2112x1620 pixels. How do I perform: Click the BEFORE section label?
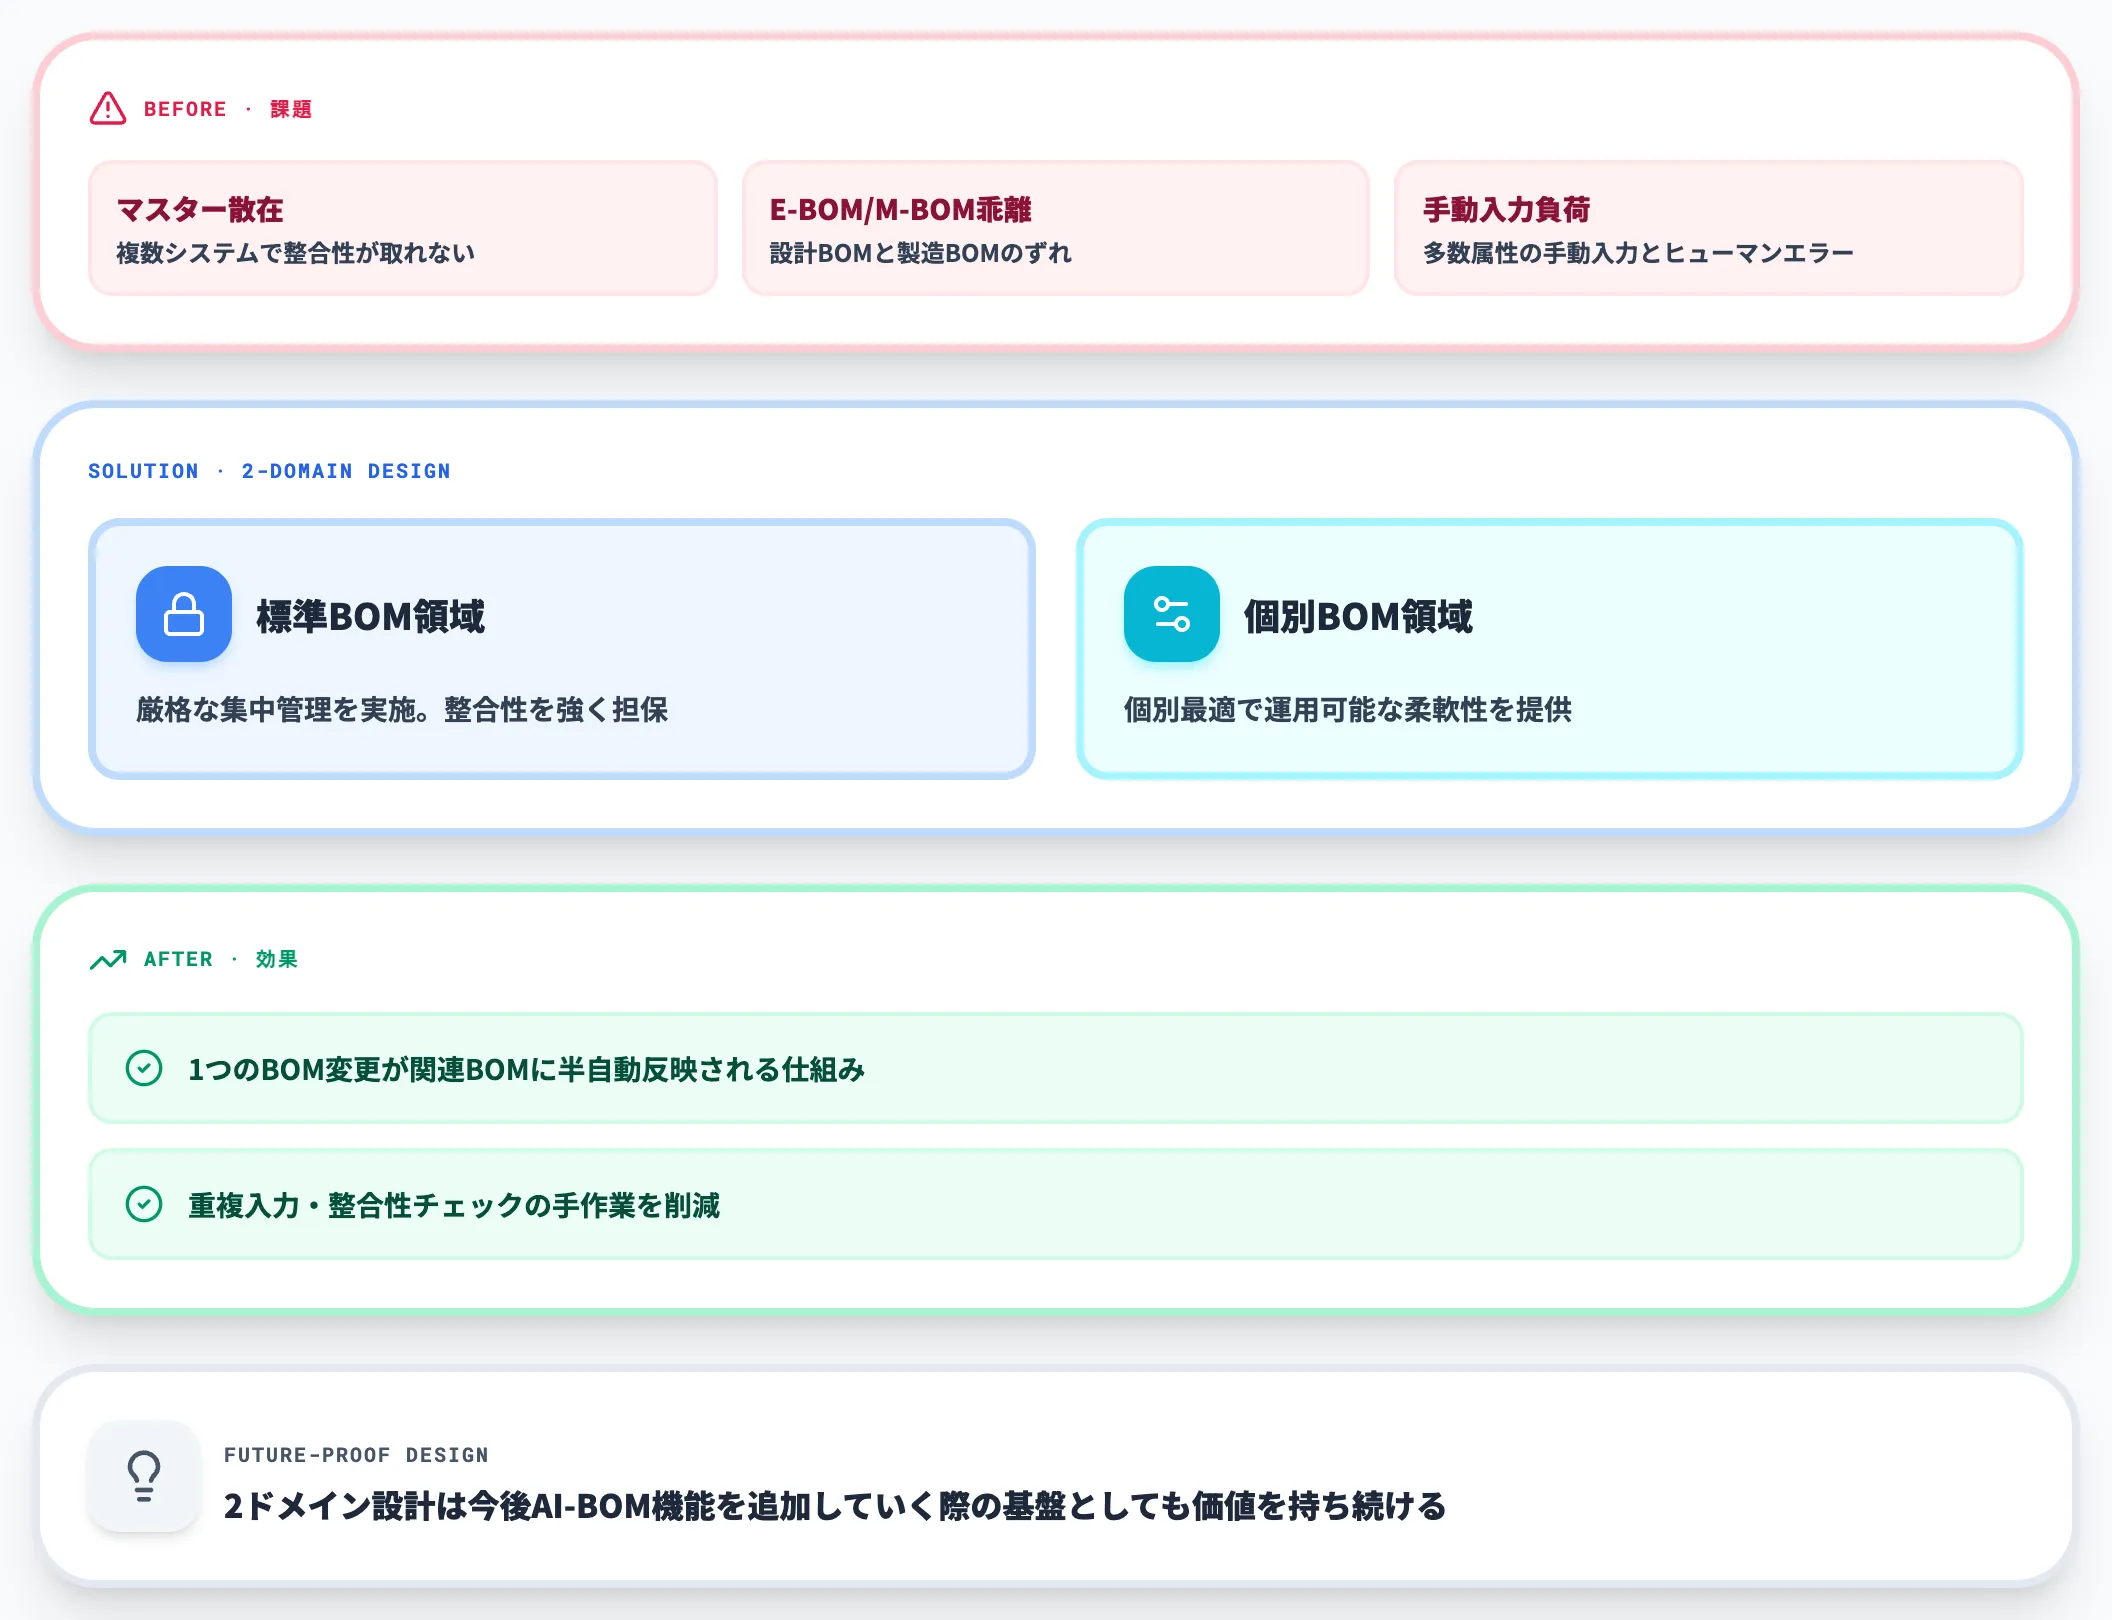(x=185, y=109)
